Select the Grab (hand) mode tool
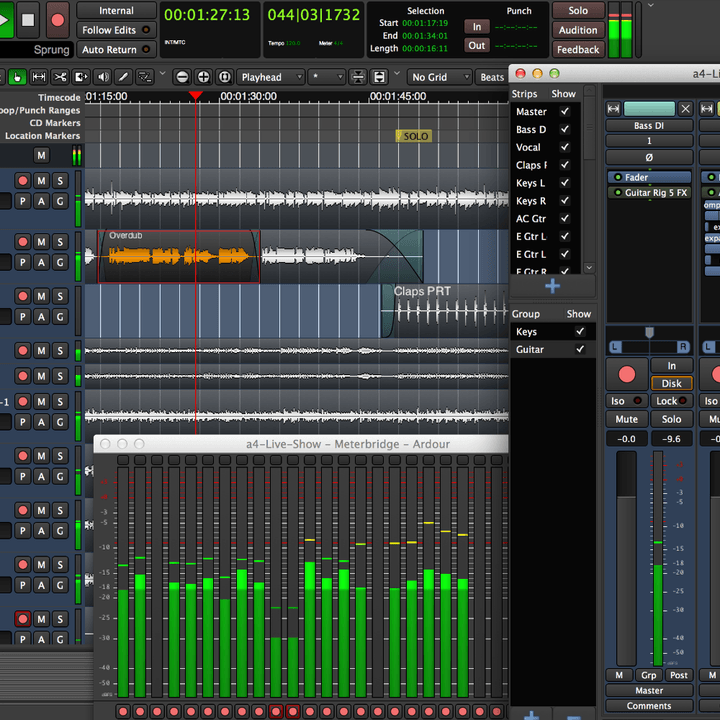The image size is (720, 720). [17, 77]
